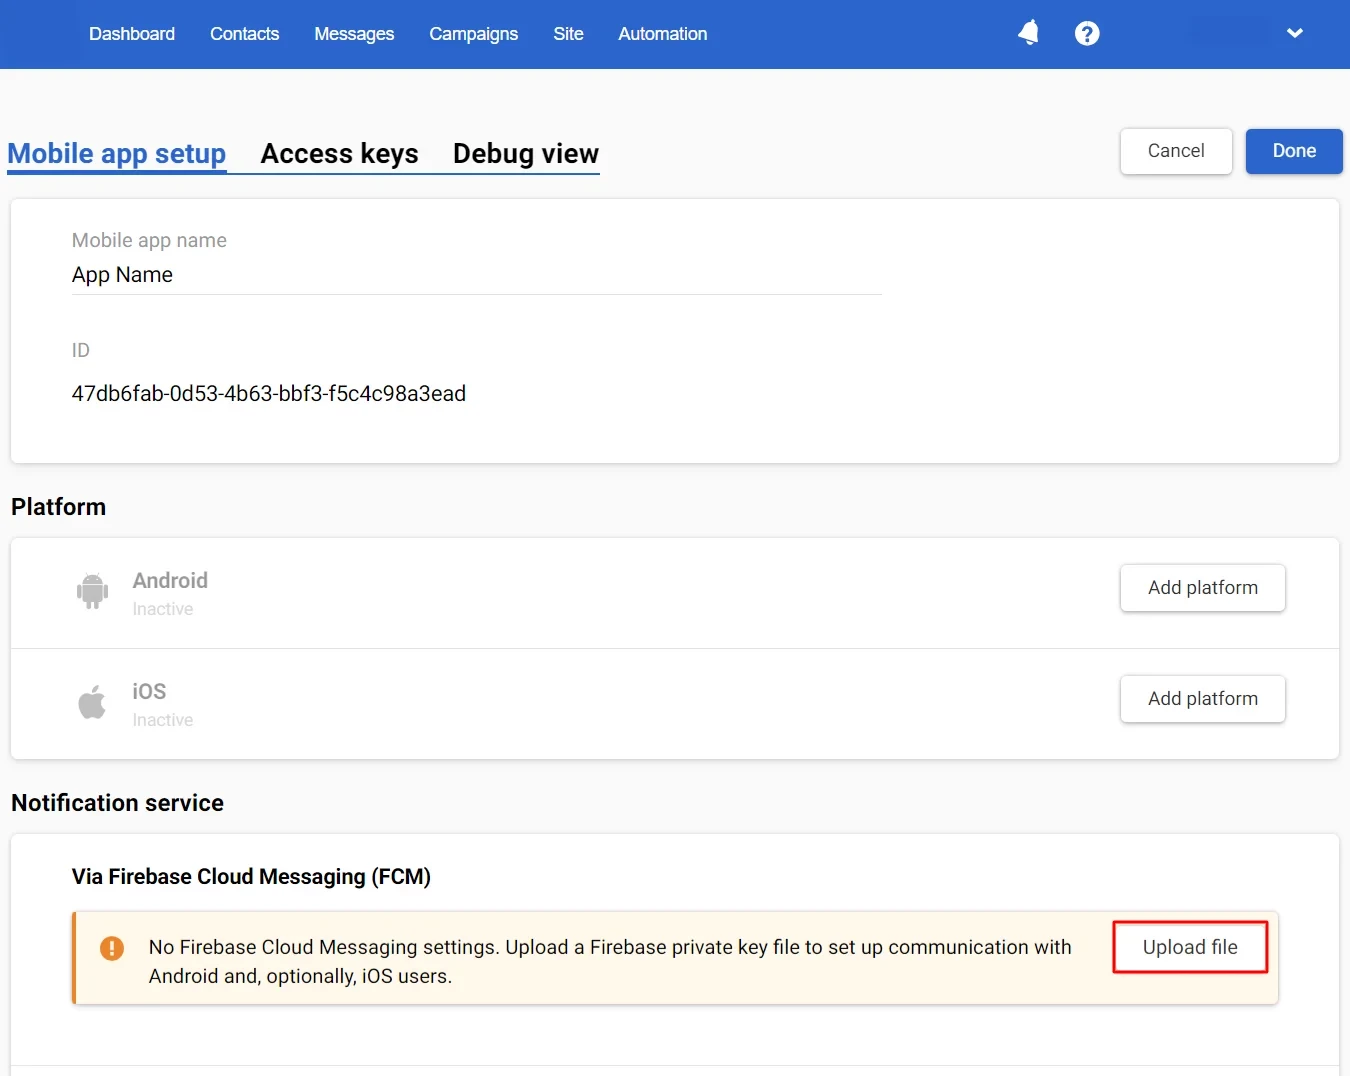Screen dimensions: 1350x1076
Task: Go to the Contacts menu
Action: pyautogui.click(x=244, y=34)
